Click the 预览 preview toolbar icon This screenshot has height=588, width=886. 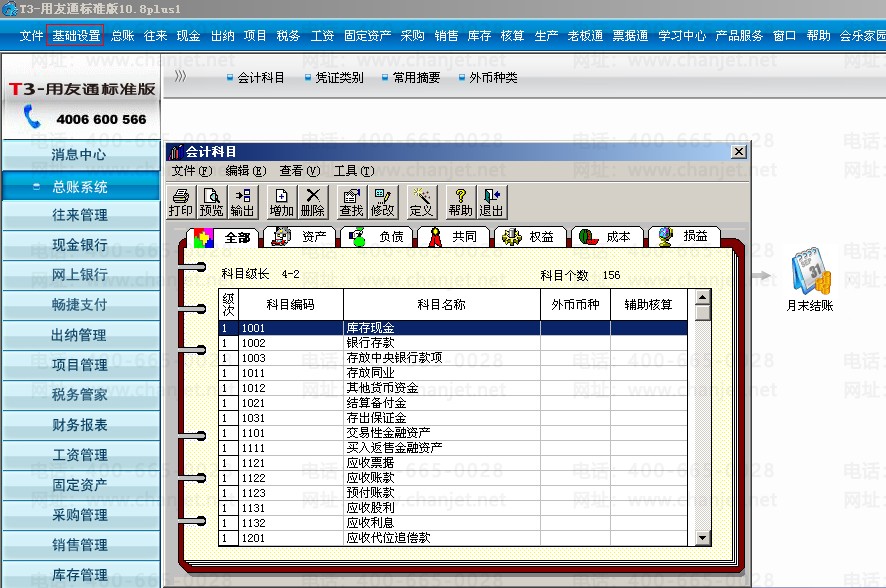click(211, 202)
